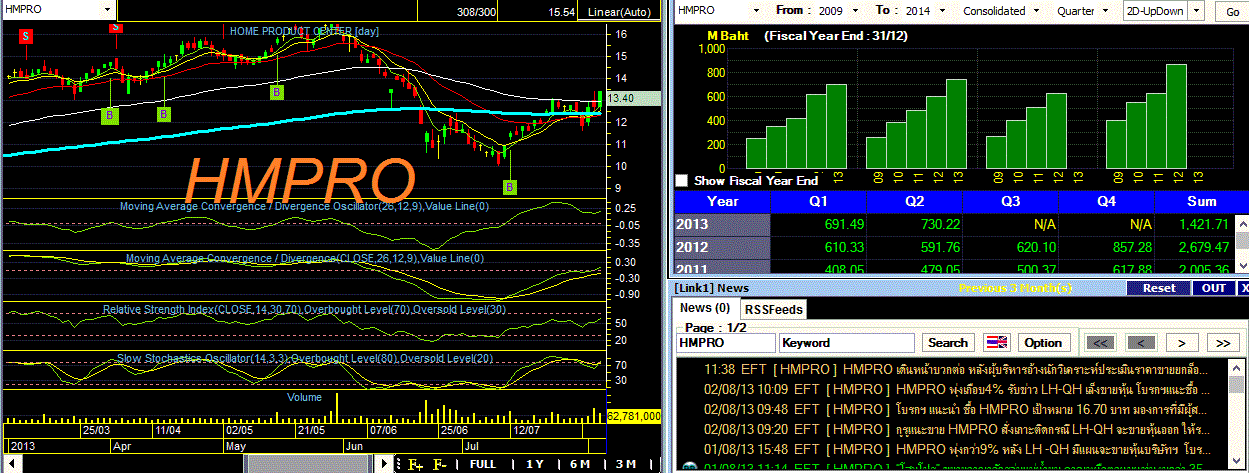Image resolution: width=1250 pixels, height=473 pixels.
Task: Click the HMPRO symbol field in news search
Action: click(x=725, y=343)
